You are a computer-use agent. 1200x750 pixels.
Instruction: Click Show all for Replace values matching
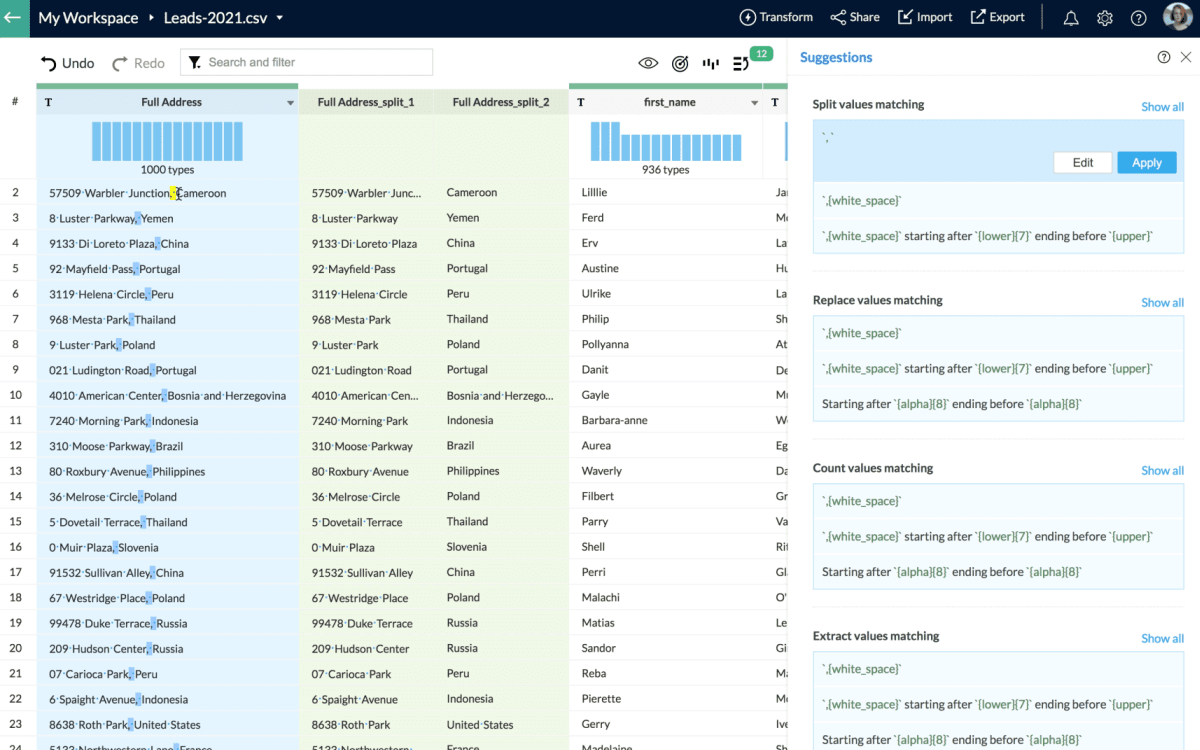1162,302
